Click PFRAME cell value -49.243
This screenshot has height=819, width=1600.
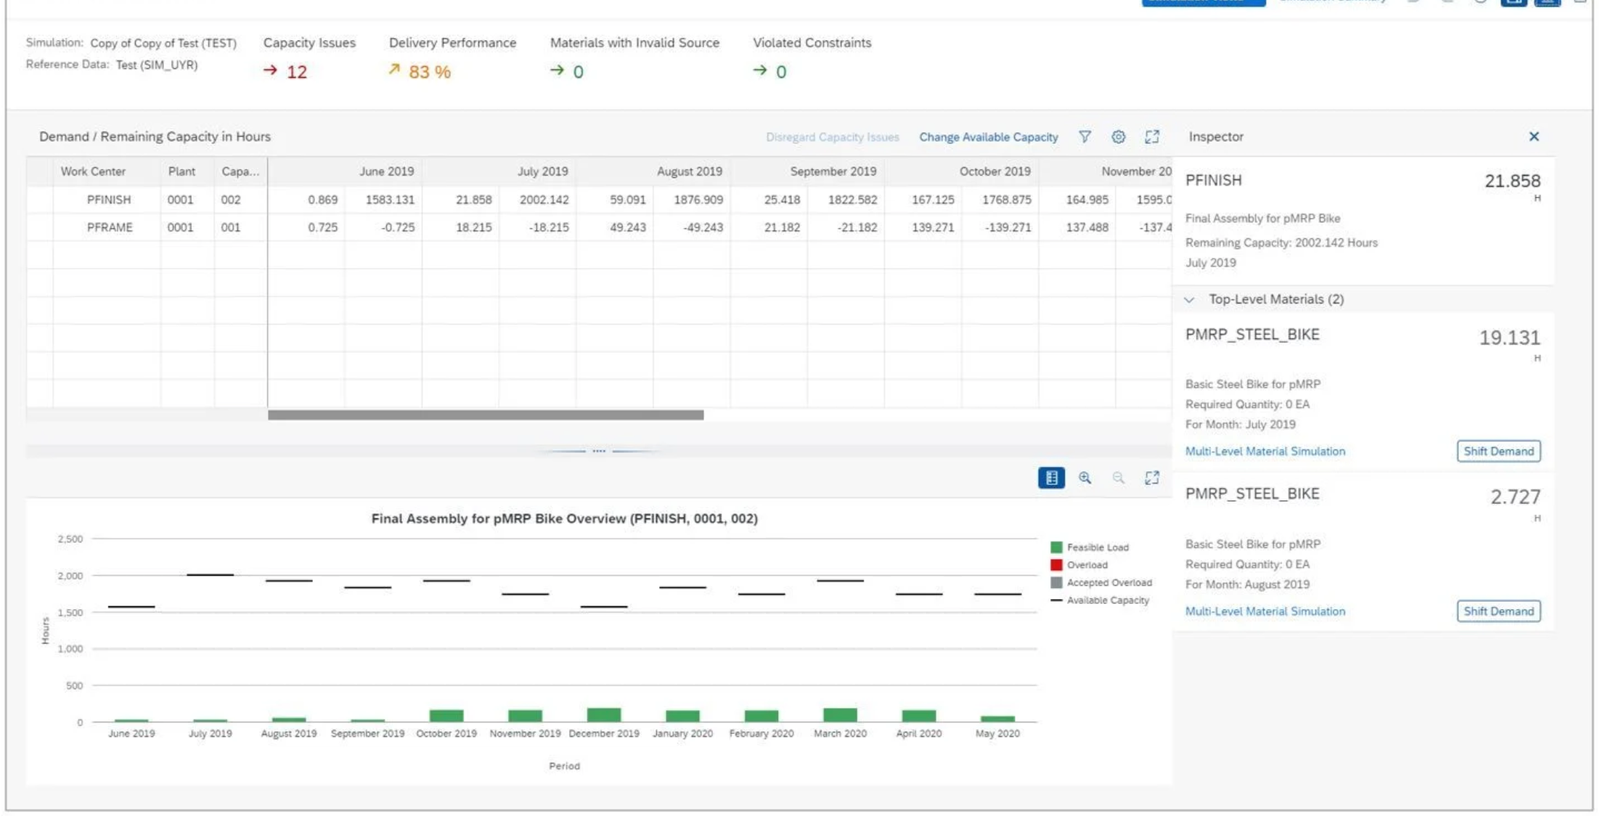[703, 228]
